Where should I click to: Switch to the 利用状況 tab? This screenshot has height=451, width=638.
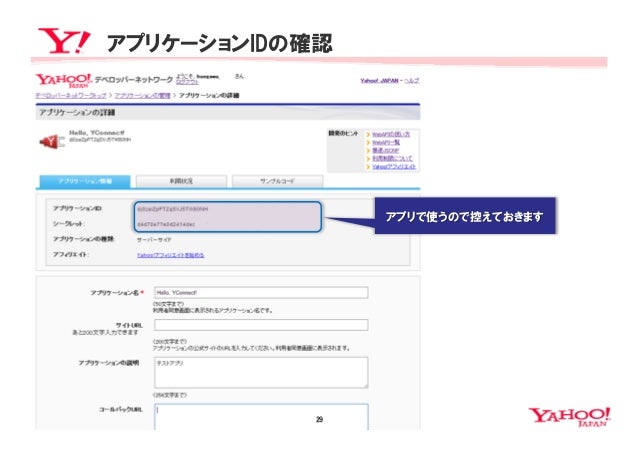[181, 181]
